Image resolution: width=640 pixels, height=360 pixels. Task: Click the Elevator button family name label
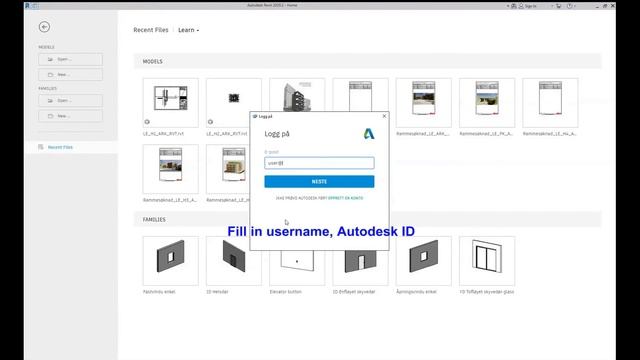click(x=286, y=292)
